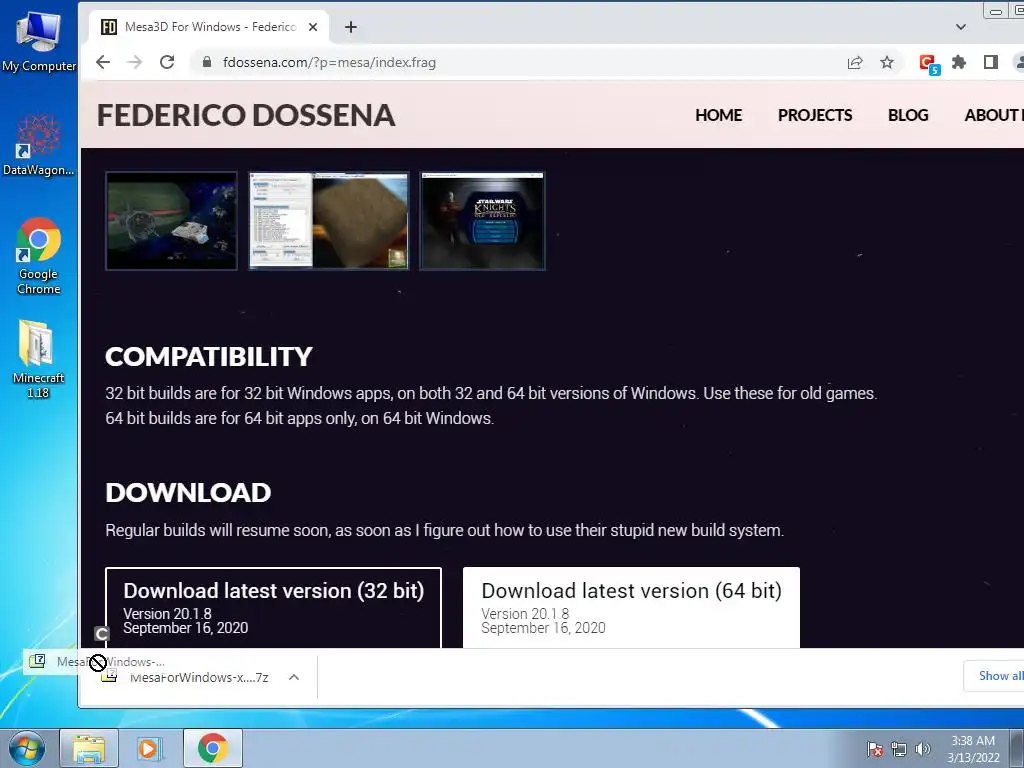
Task: Click the browser forward arrow
Action: point(135,63)
